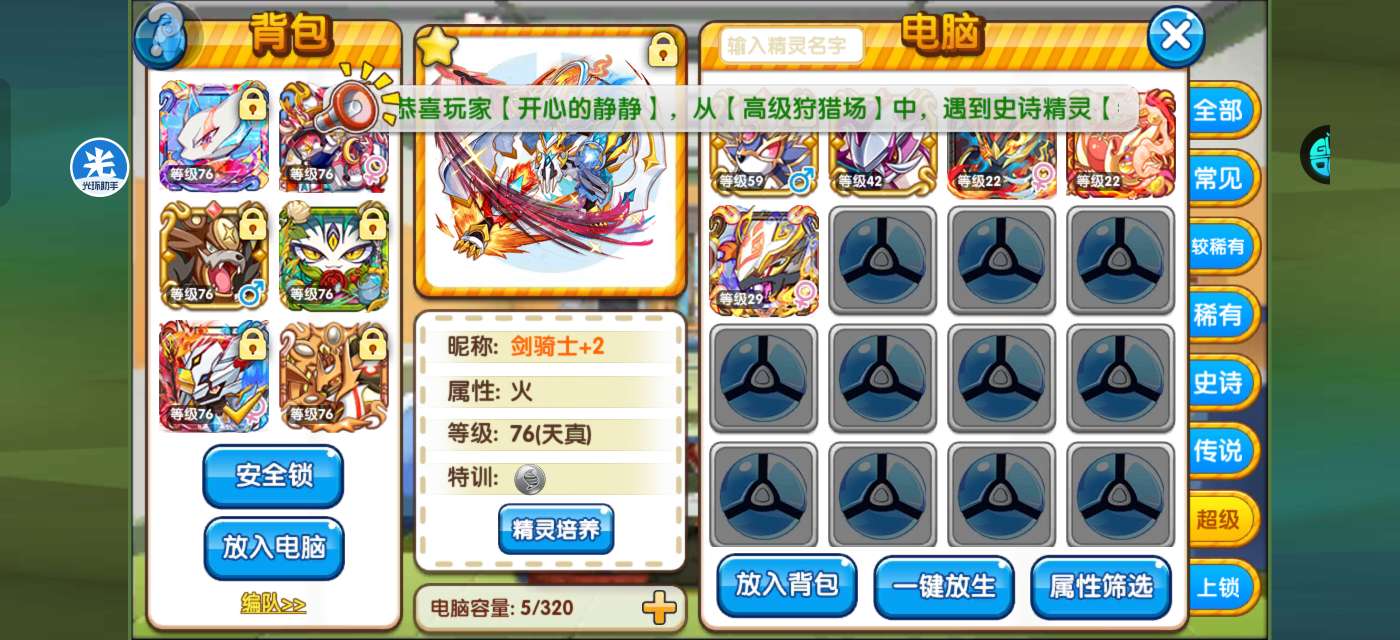Toggle the lock on the first backpack sprite

point(251,103)
